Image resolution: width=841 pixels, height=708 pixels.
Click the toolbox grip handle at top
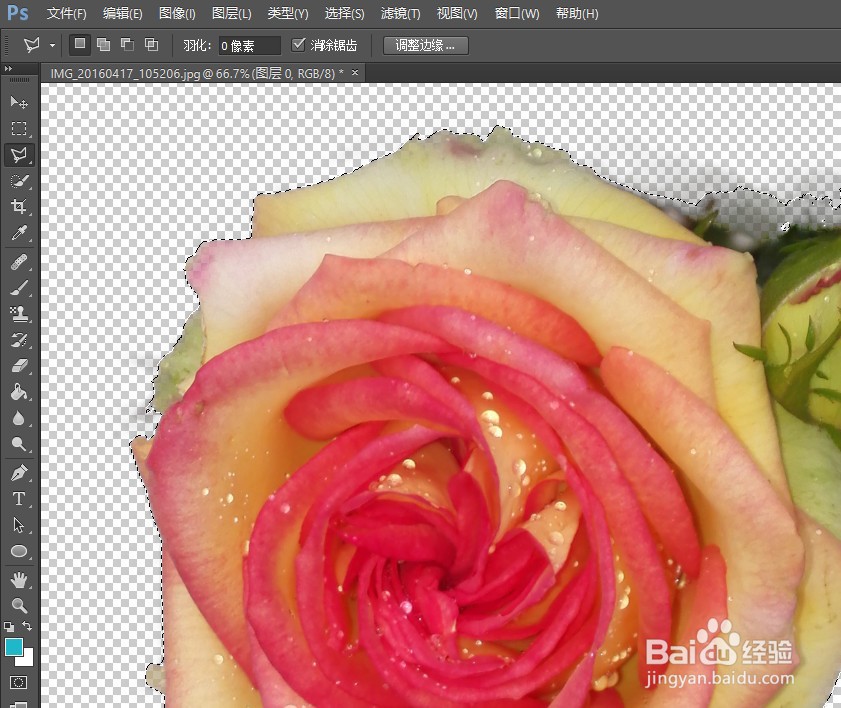click(x=20, y=79)
